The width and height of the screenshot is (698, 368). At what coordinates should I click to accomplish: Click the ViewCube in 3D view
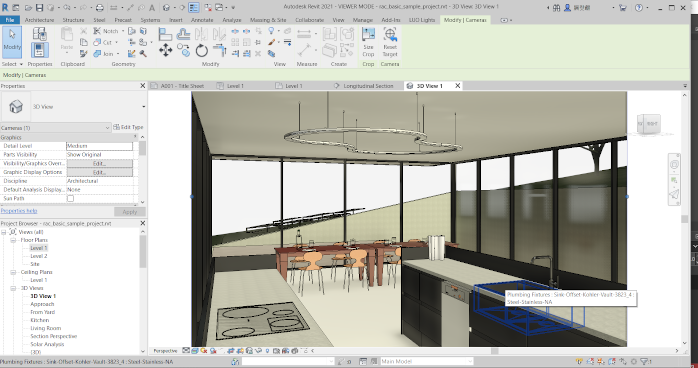649,124
